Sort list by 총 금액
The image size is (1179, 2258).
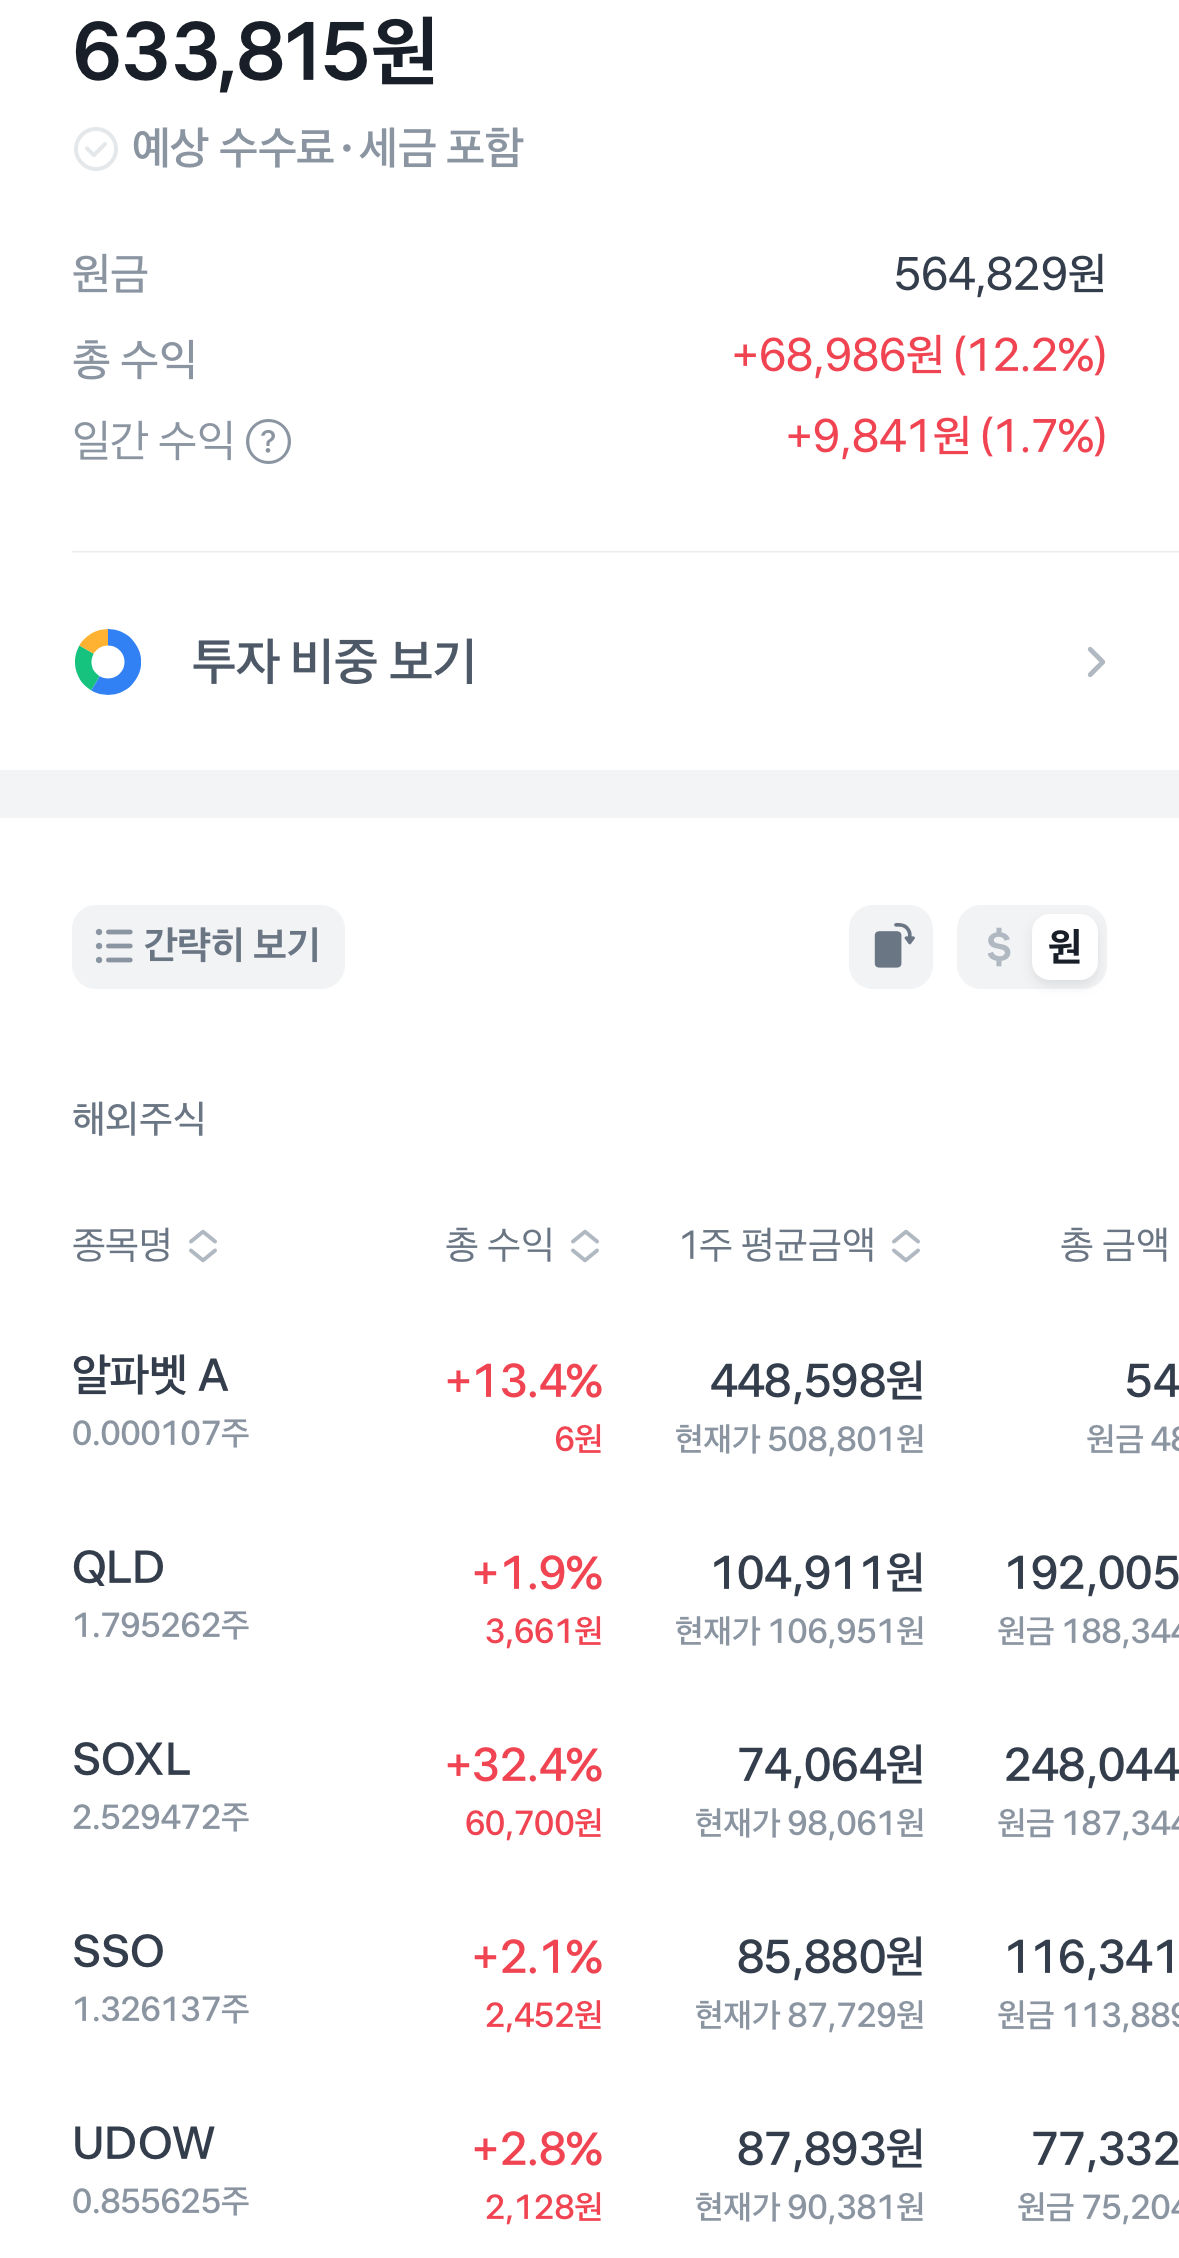click(1113, 1245)
